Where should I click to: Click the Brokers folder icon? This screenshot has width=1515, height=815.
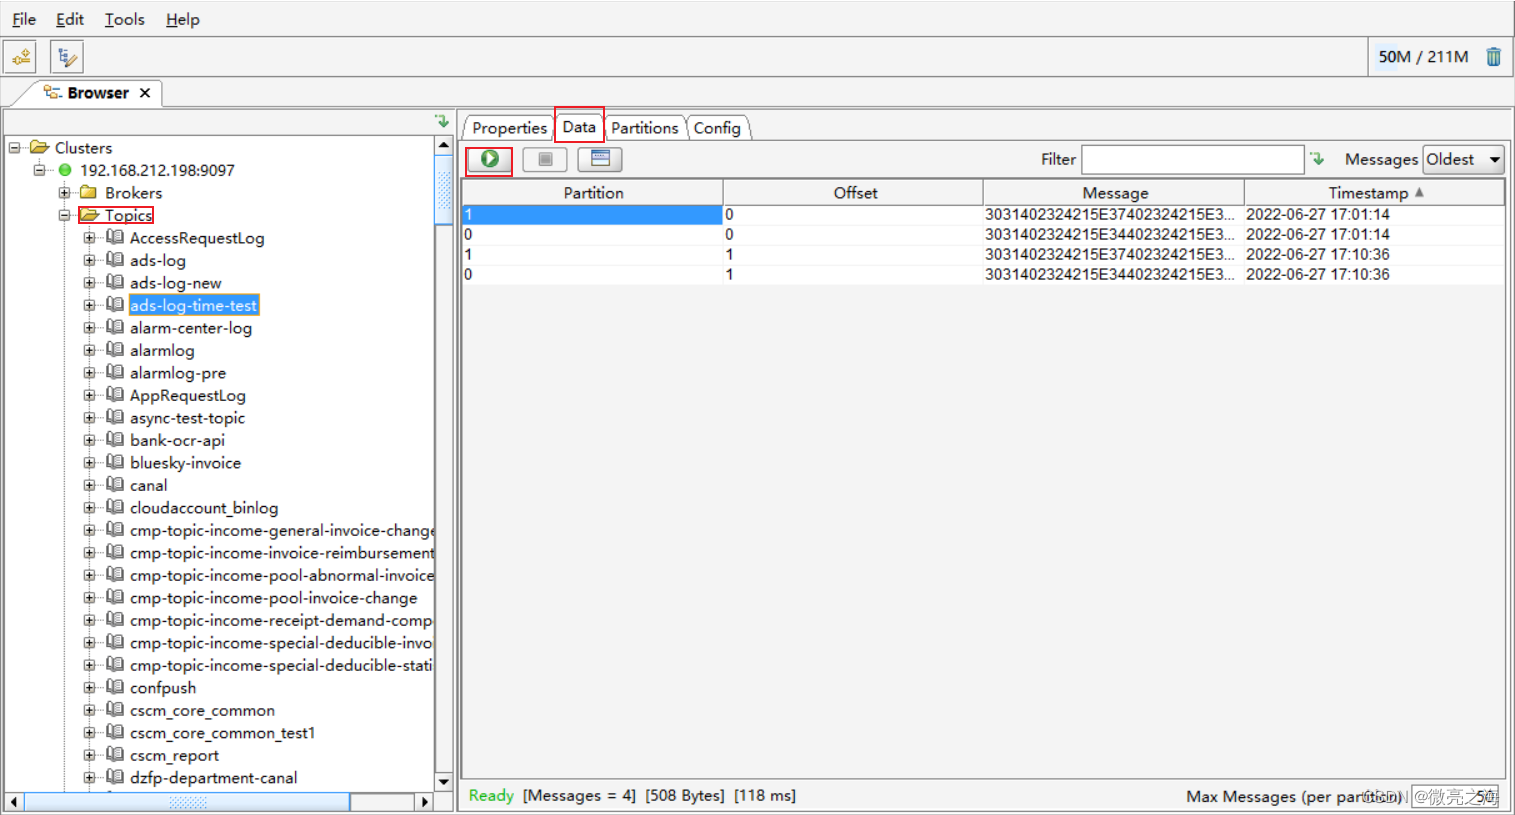tap(88, 192)
